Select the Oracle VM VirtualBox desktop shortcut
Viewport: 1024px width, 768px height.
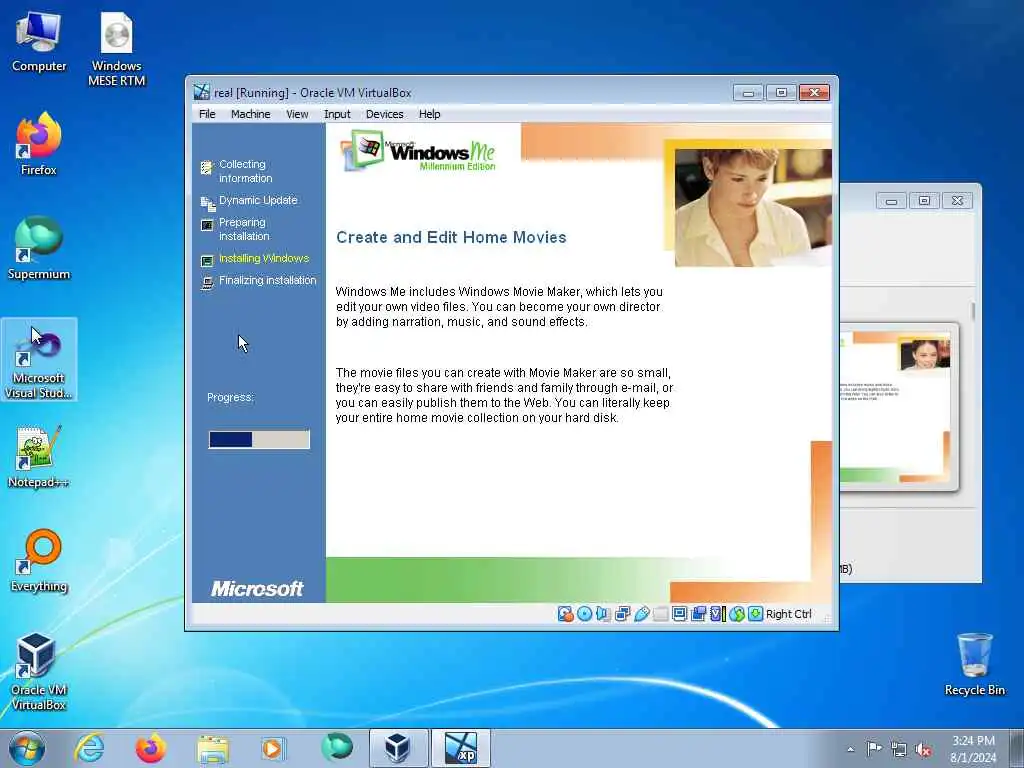point(39,671)
